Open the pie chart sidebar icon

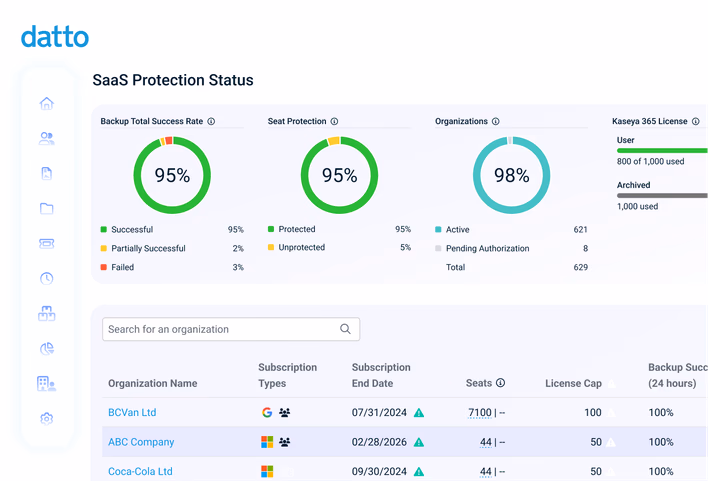(x=47, y=348)
